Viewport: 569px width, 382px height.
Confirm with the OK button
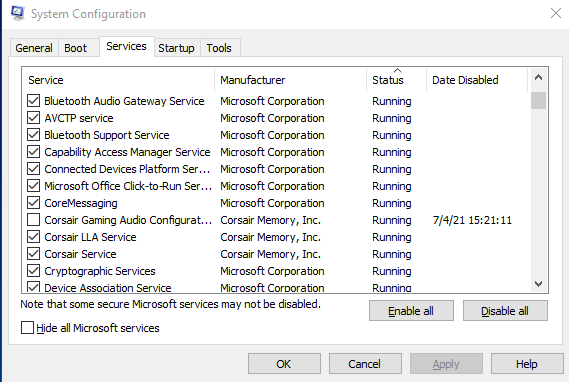(284, 364)
